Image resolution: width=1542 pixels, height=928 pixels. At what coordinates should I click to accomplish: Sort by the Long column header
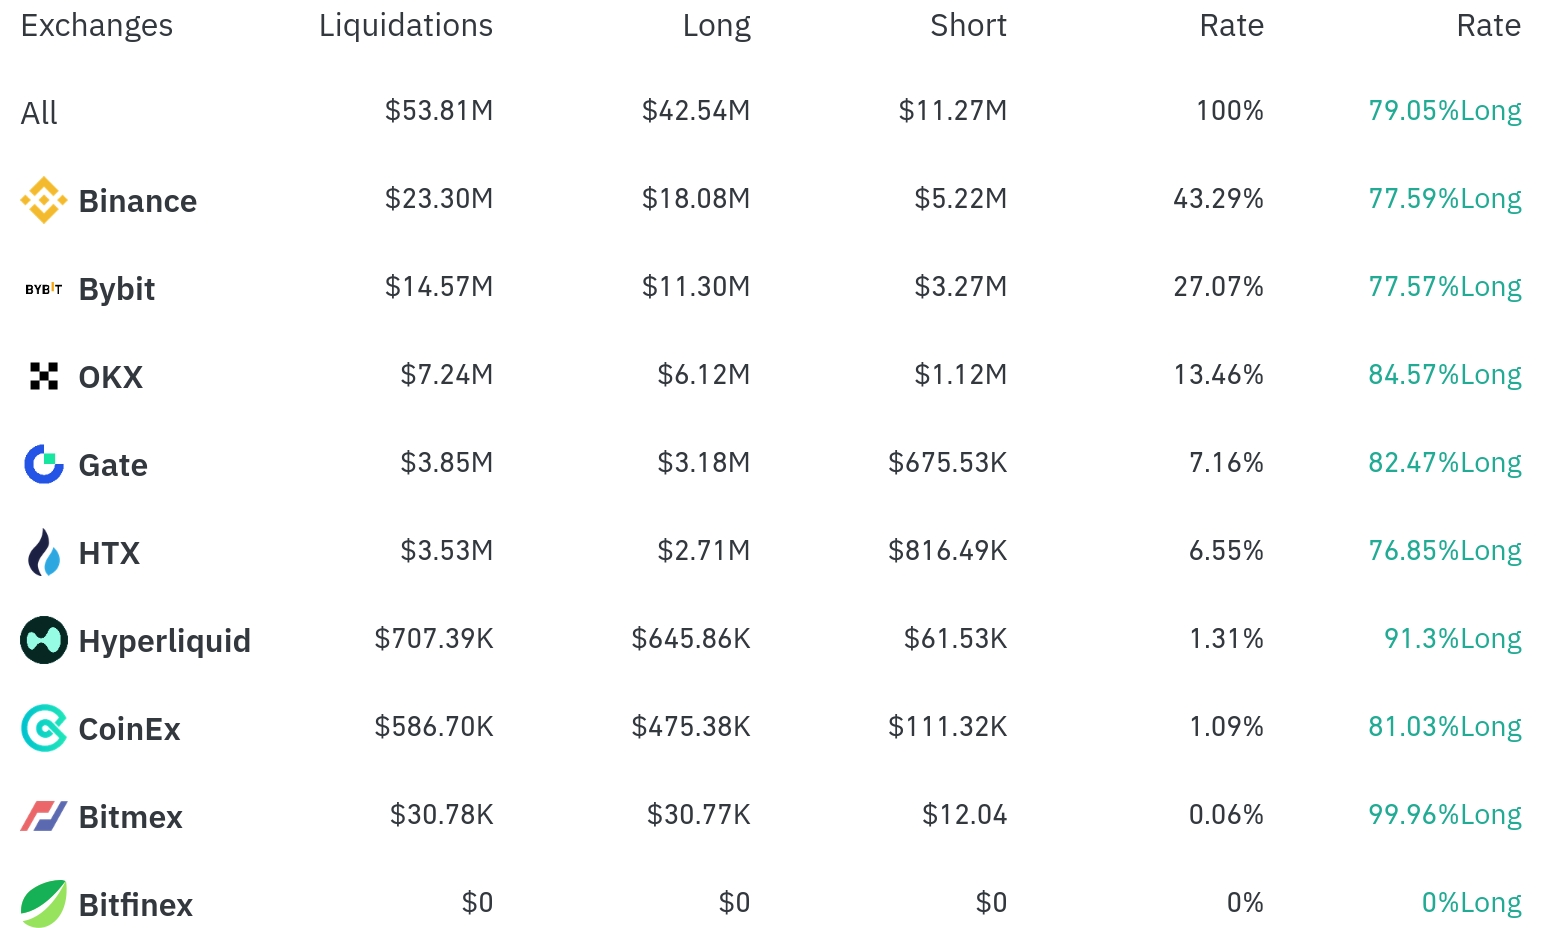tap(716, 25)
